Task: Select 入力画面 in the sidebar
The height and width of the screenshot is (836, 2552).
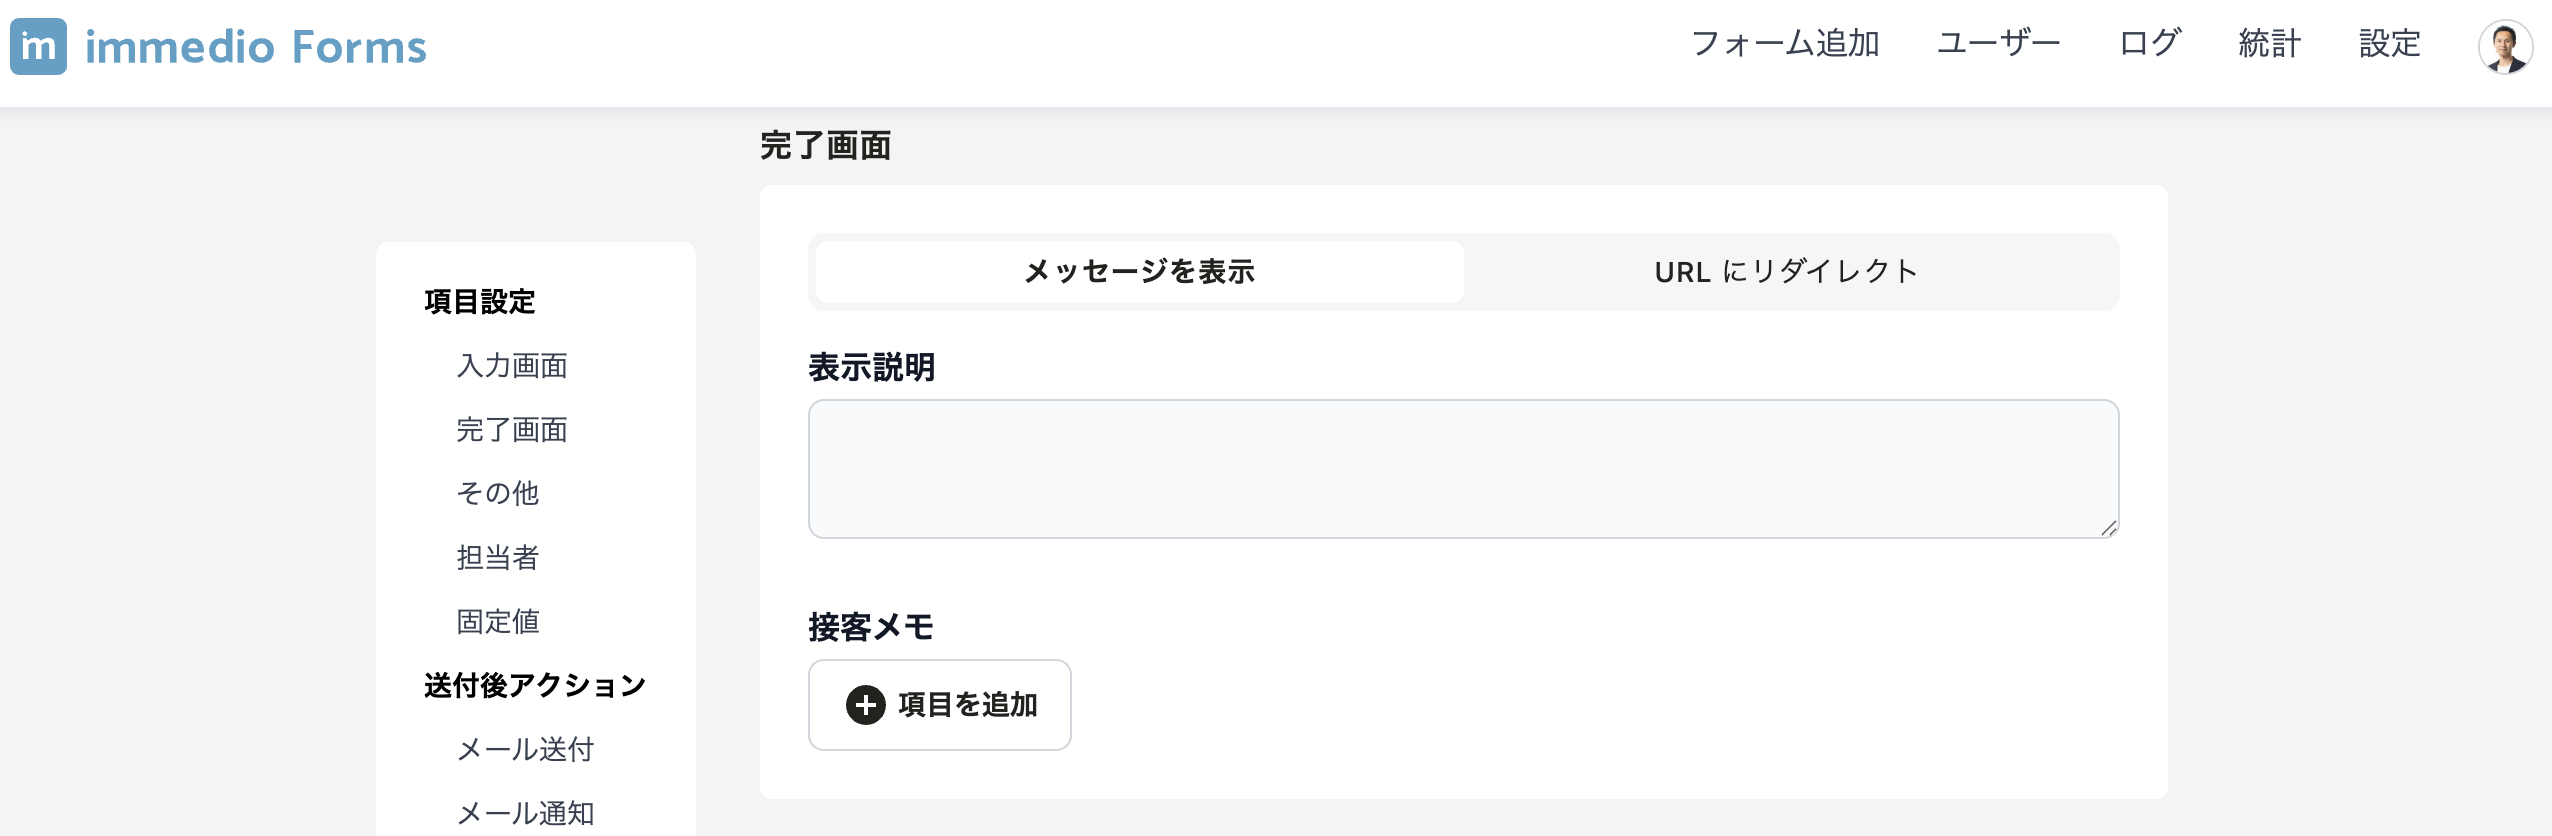Action: 512,366
